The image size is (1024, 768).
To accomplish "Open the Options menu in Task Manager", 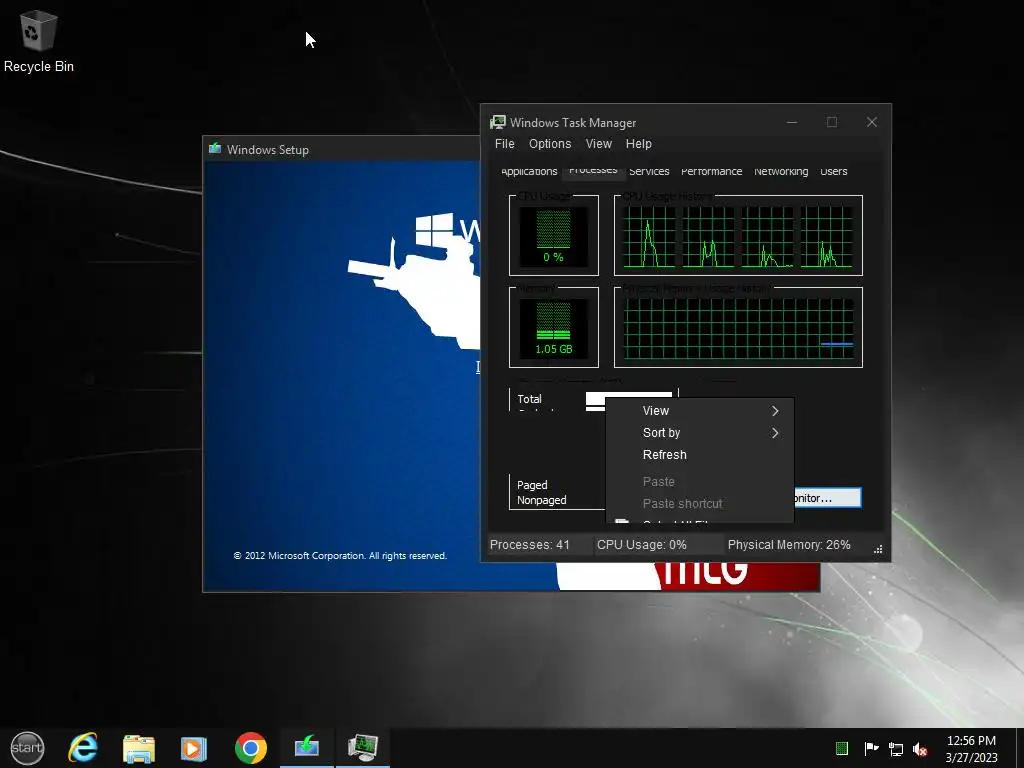I will 550,144.
